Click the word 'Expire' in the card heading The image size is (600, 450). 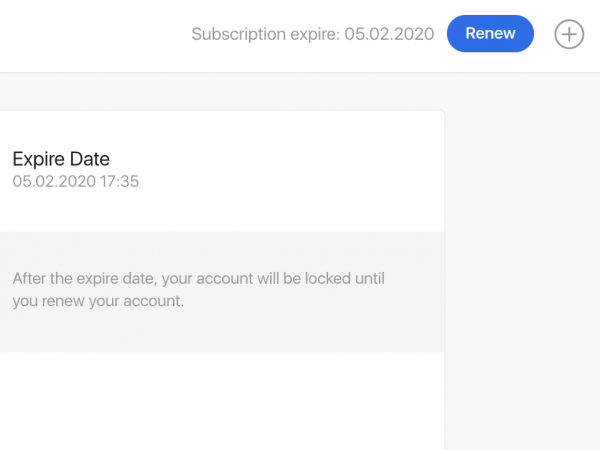(x=39, y=158)
